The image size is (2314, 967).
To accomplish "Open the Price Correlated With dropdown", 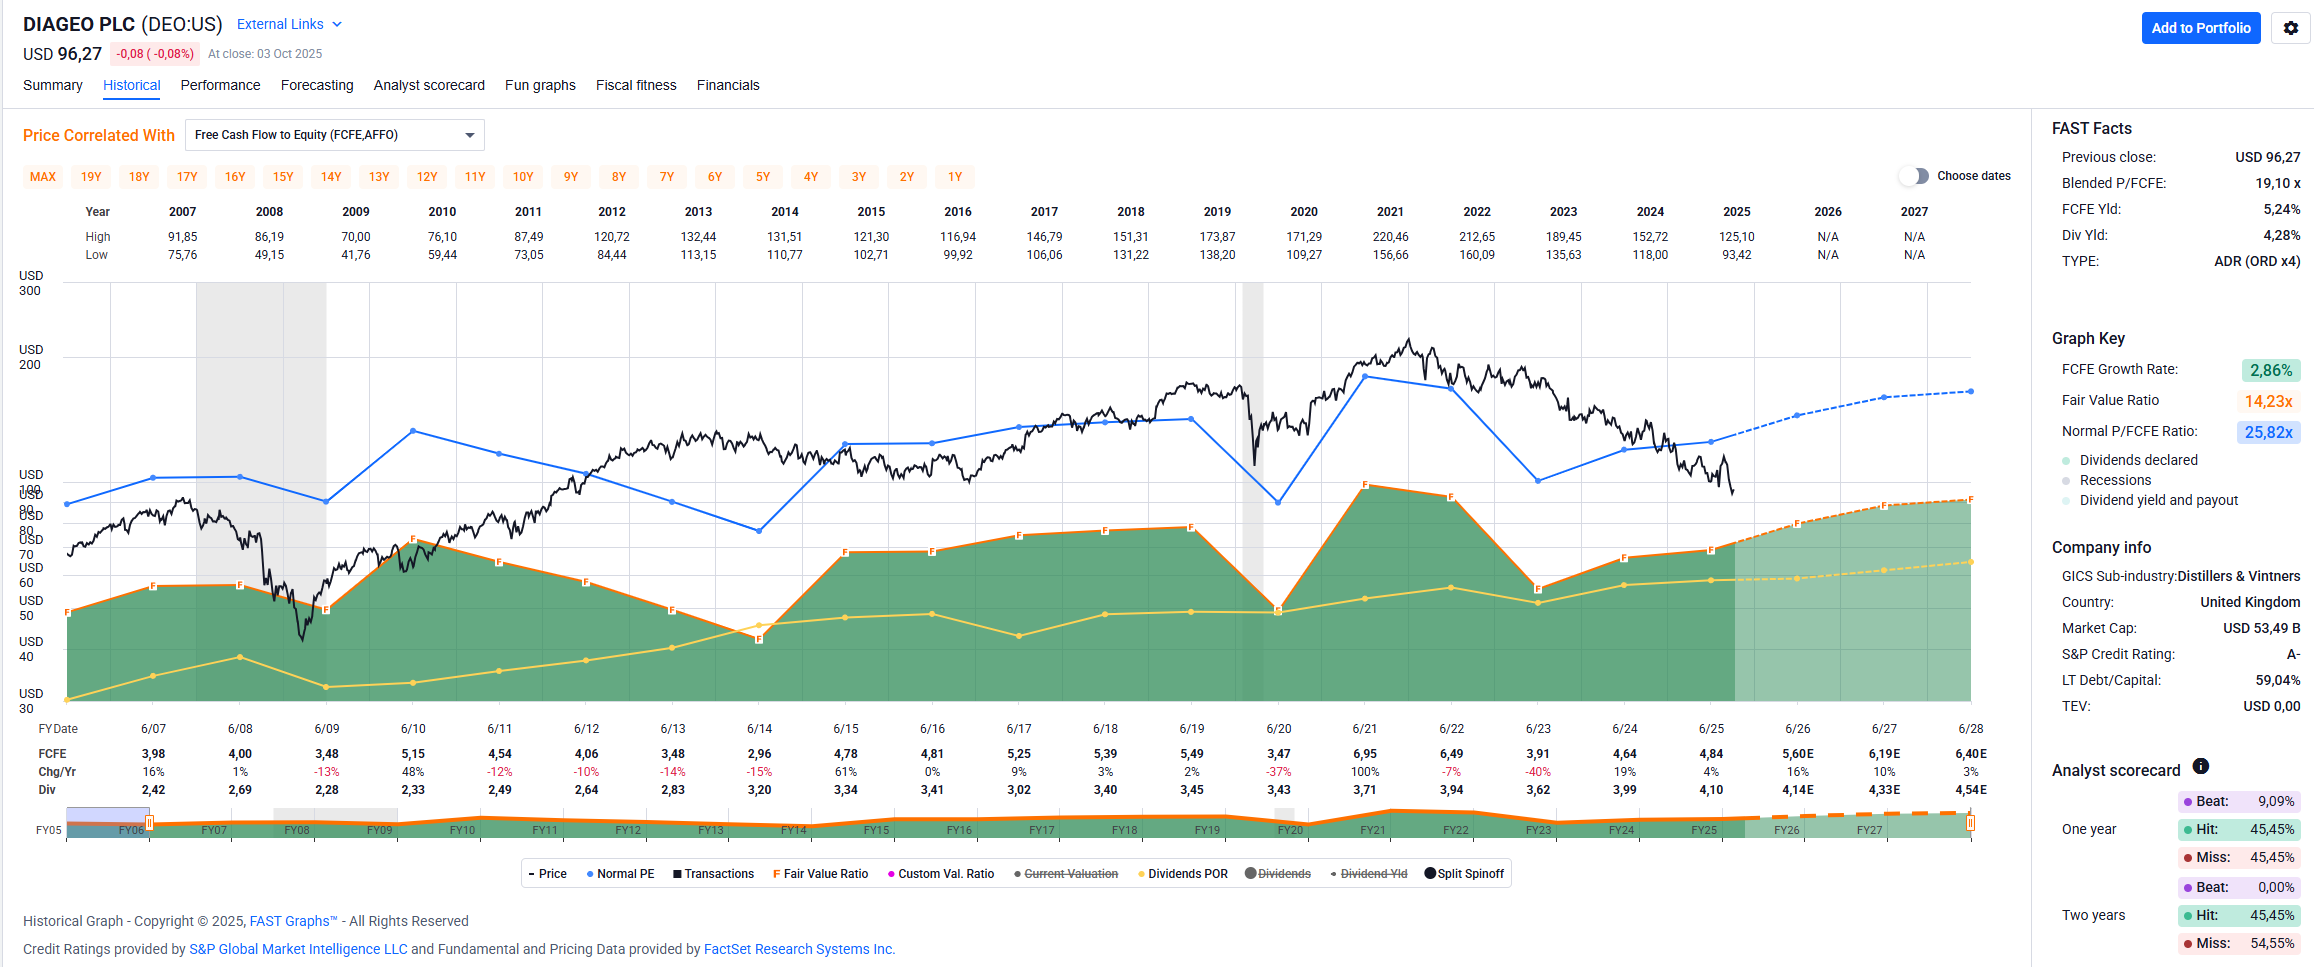I will pos(334,135).
